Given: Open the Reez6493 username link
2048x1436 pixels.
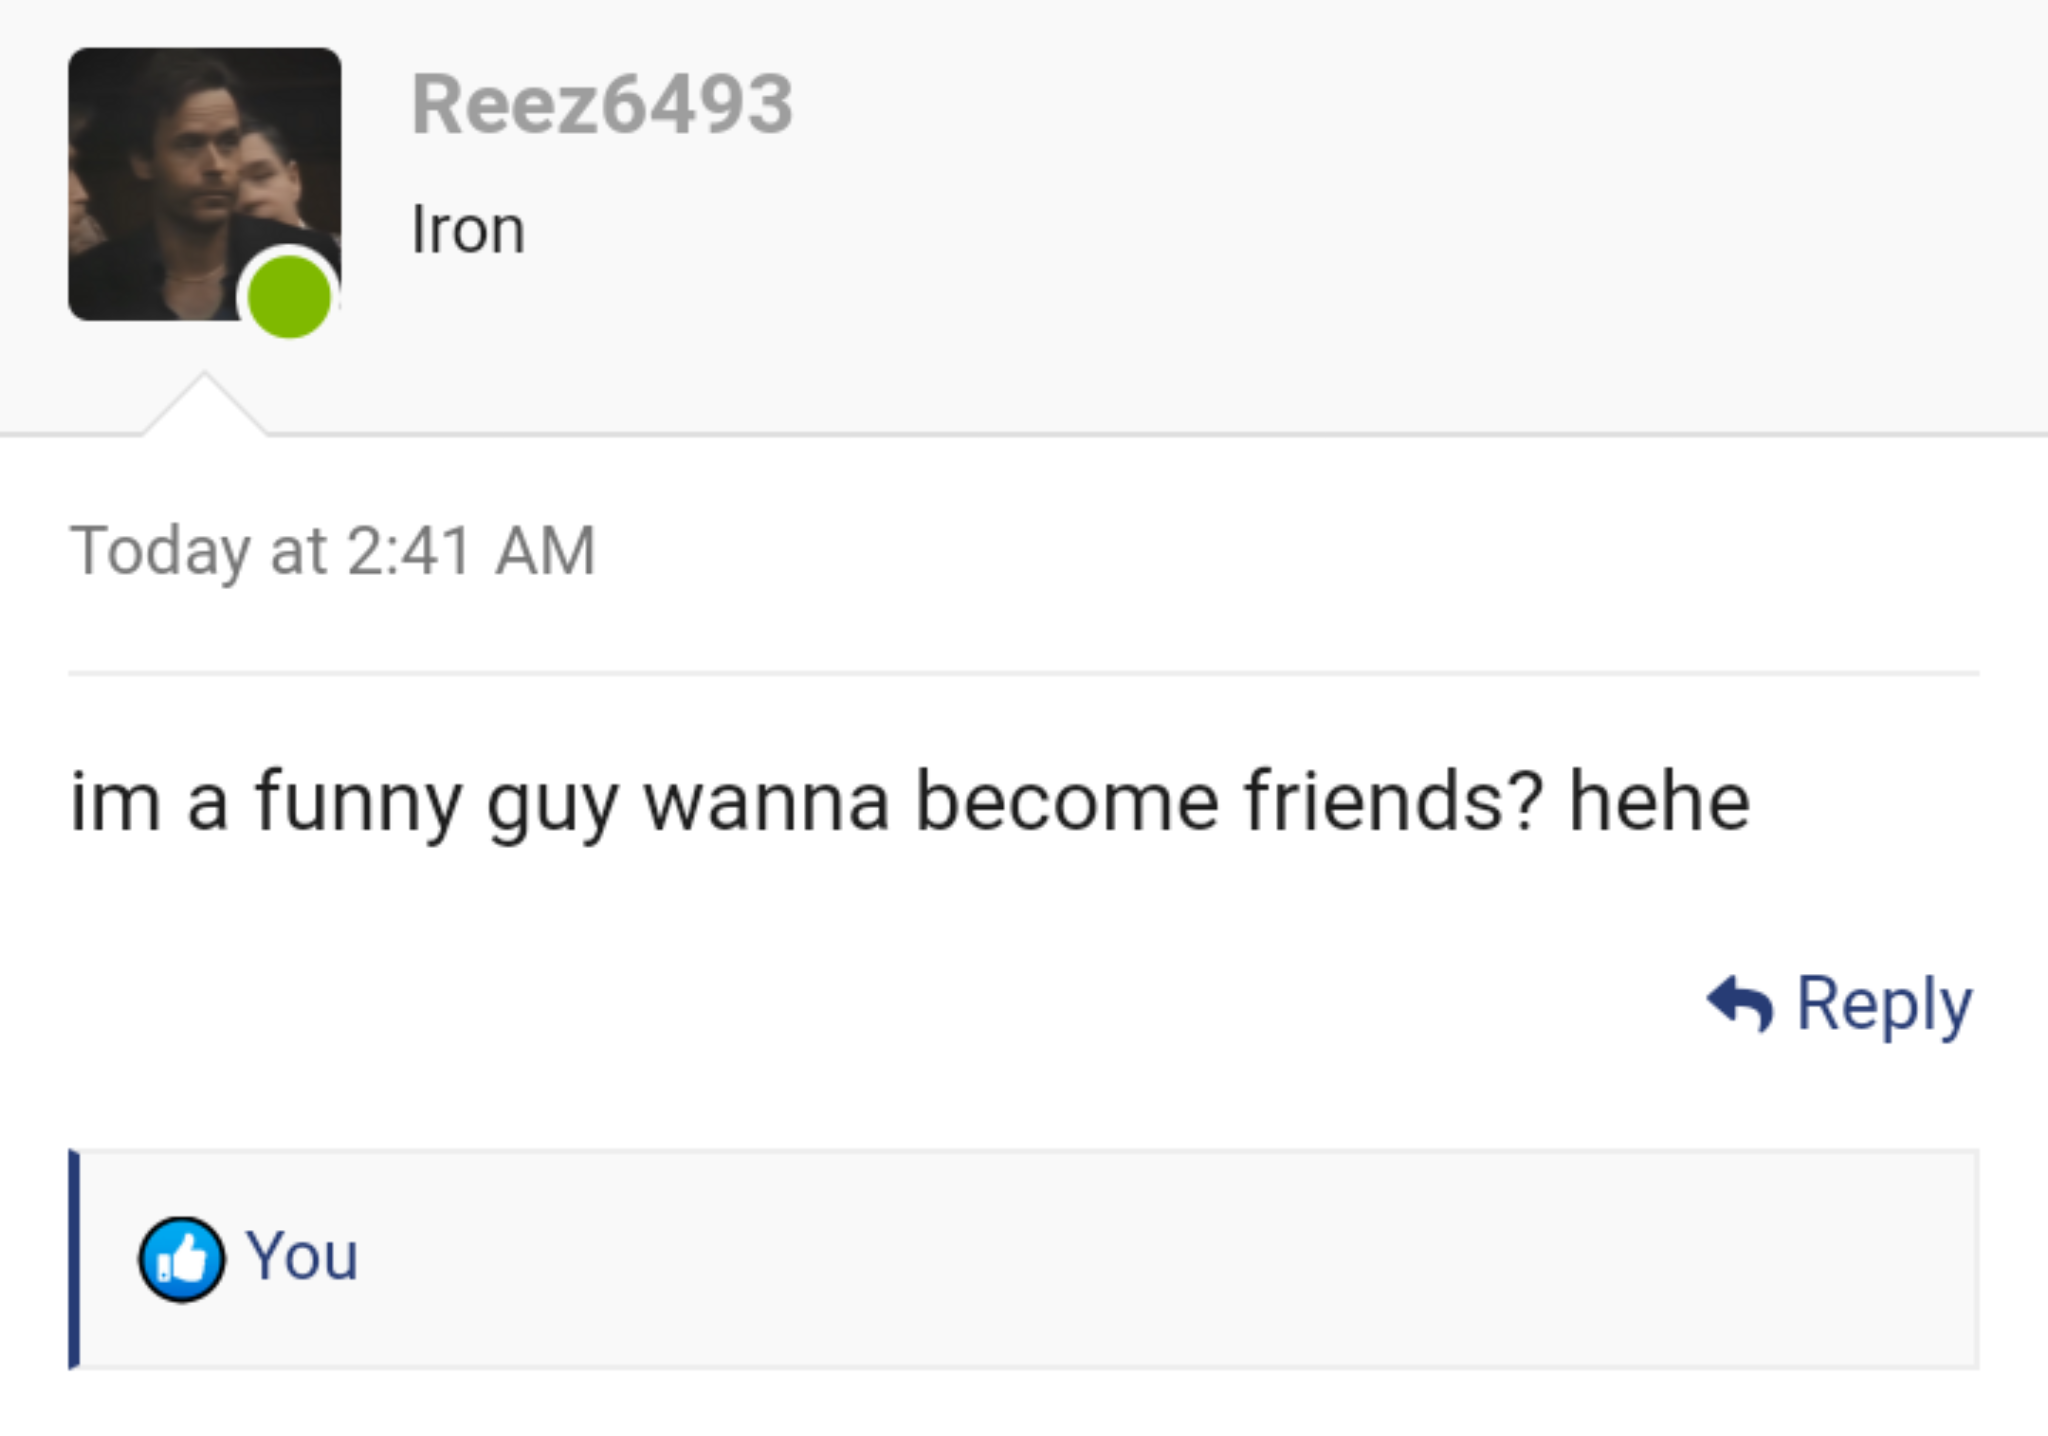Looking at the screenshot, I should tap(602, 104).
